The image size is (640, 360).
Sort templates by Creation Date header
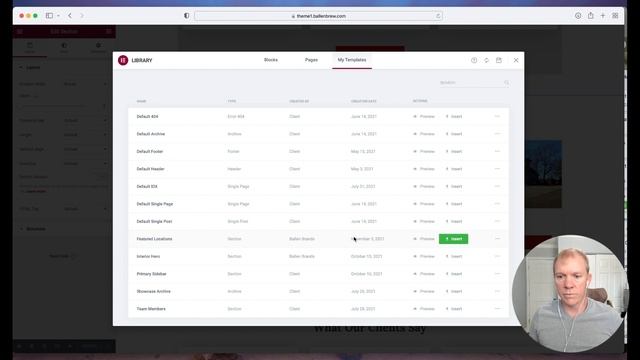click(363, 101)
